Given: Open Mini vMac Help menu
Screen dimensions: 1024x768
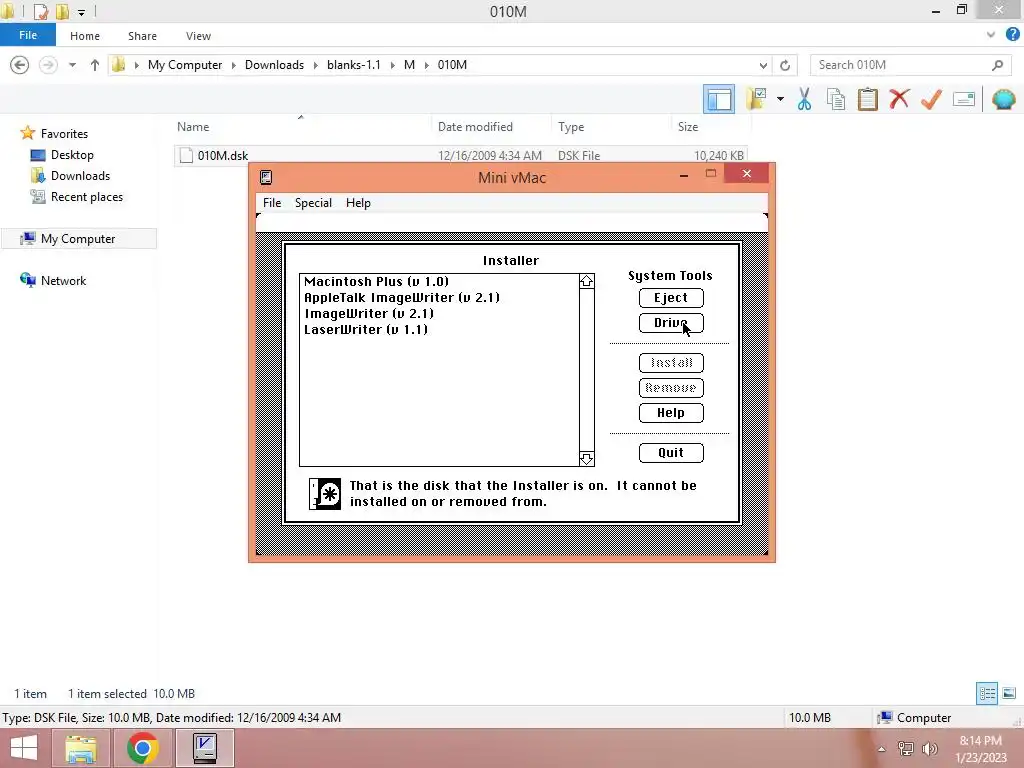Looking at the screenshot, I should coord(358,202).
